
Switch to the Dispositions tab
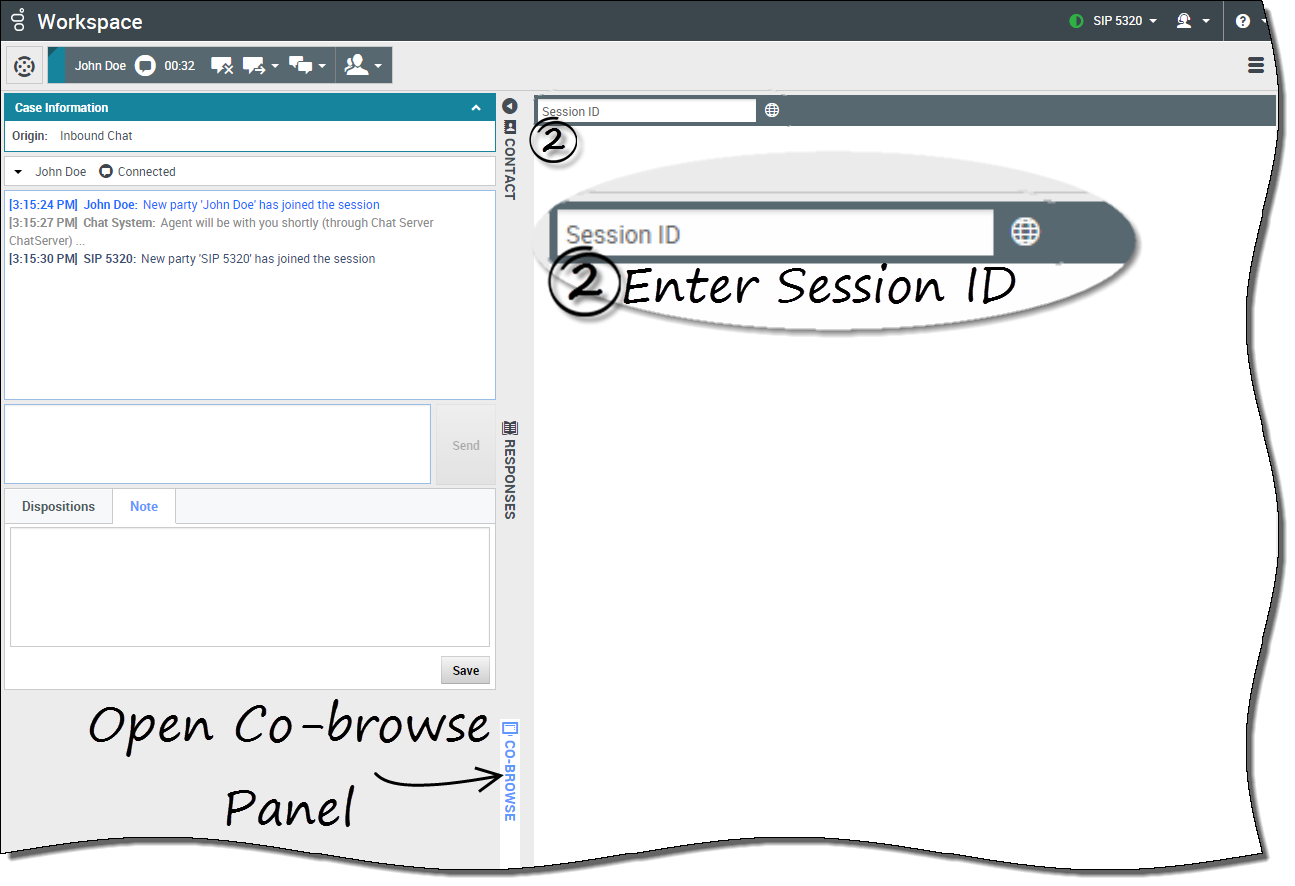tap(58, 506)
